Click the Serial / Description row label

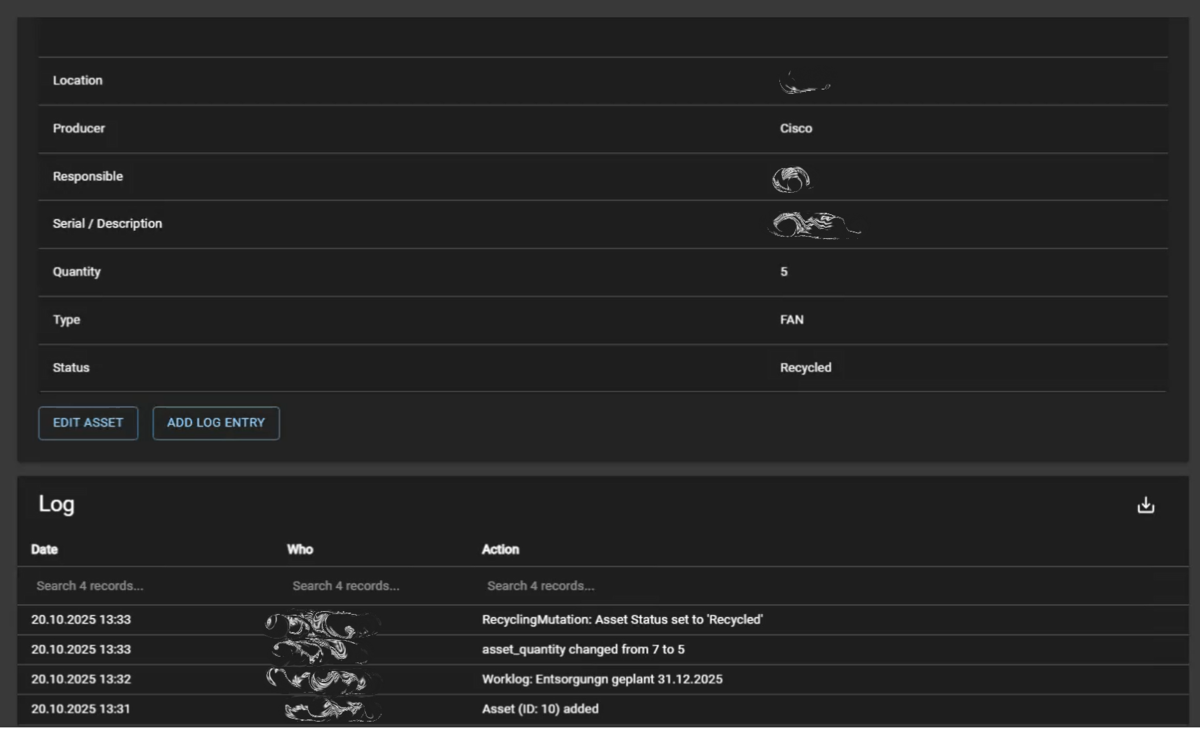[107, 224]
